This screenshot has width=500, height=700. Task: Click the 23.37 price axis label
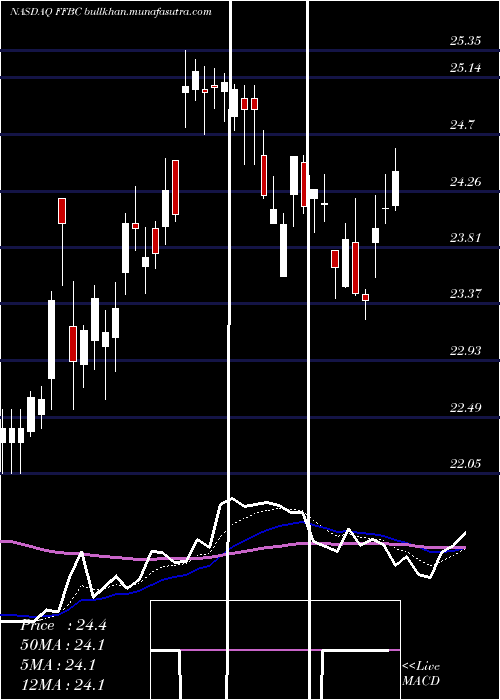pos(465,294)
